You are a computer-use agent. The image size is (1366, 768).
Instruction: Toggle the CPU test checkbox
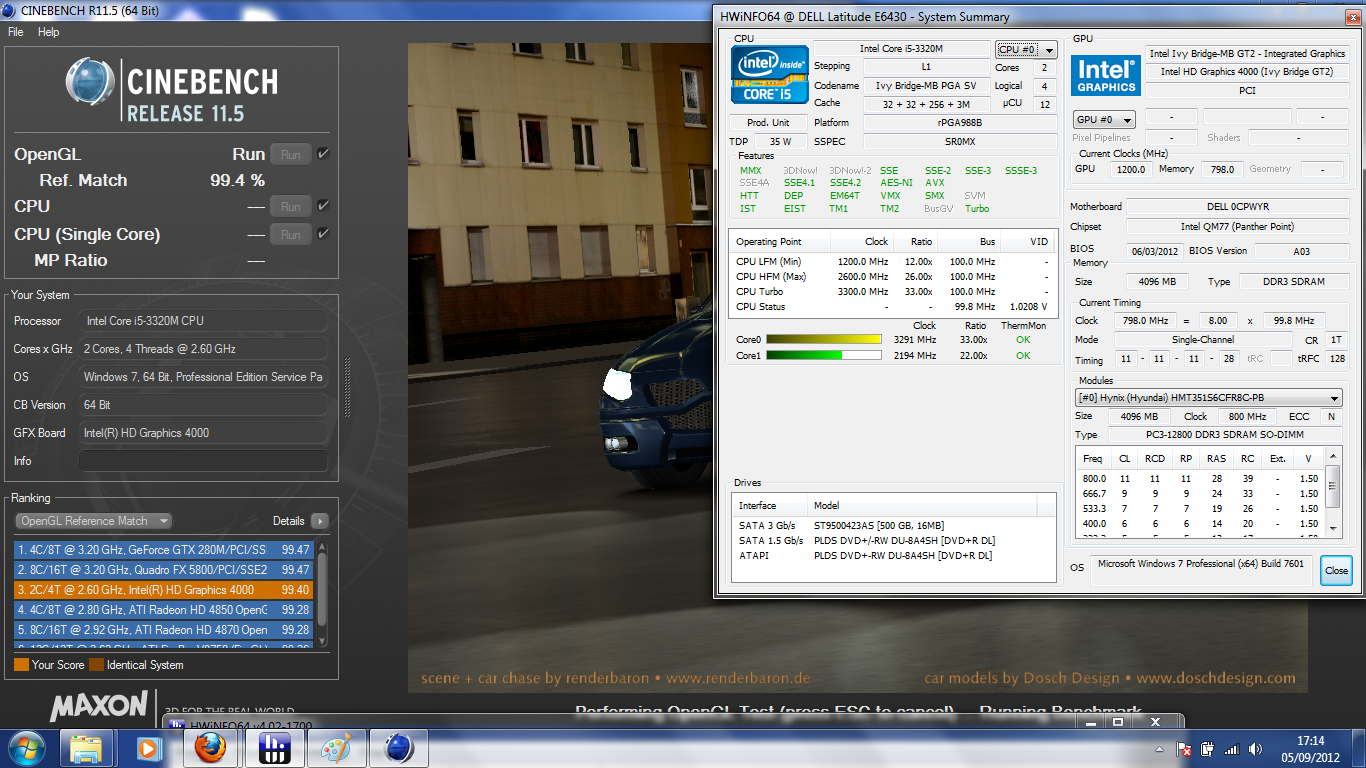pyautogui.click(x=323, y=206)
